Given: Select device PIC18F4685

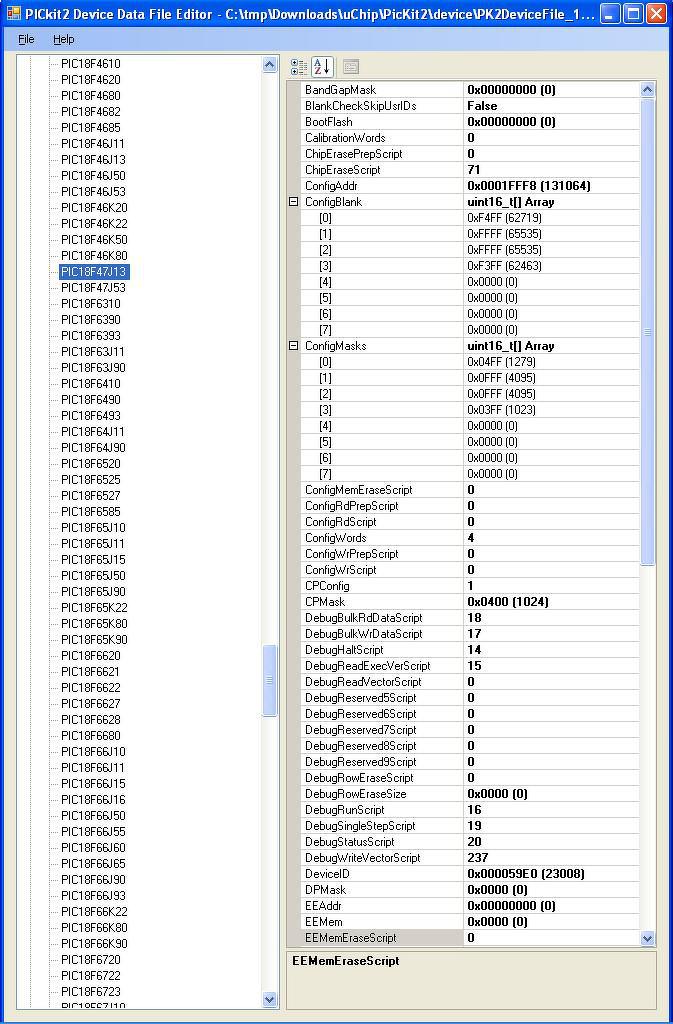Looking at the screenshot, I should [x=91, y=128].
